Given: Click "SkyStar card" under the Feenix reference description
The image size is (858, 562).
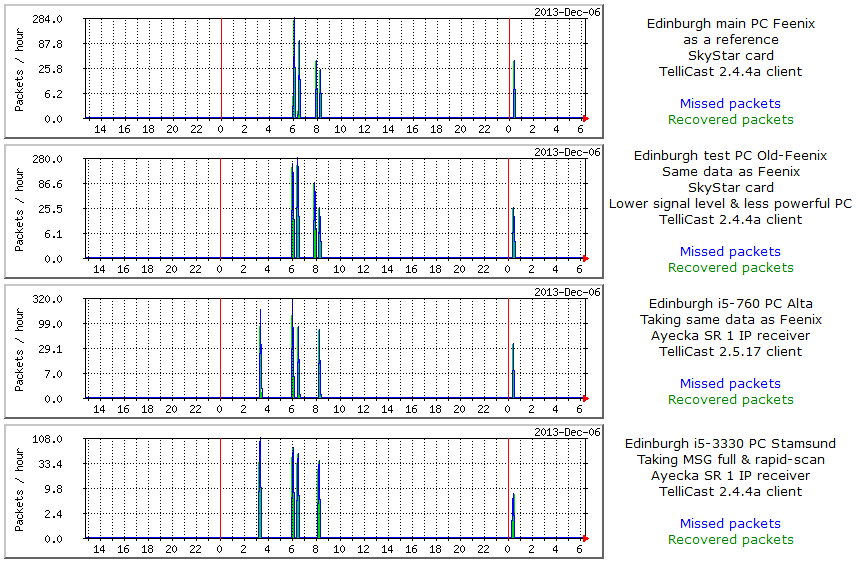Looking at the screenshot, I should [x=731, y=55].
